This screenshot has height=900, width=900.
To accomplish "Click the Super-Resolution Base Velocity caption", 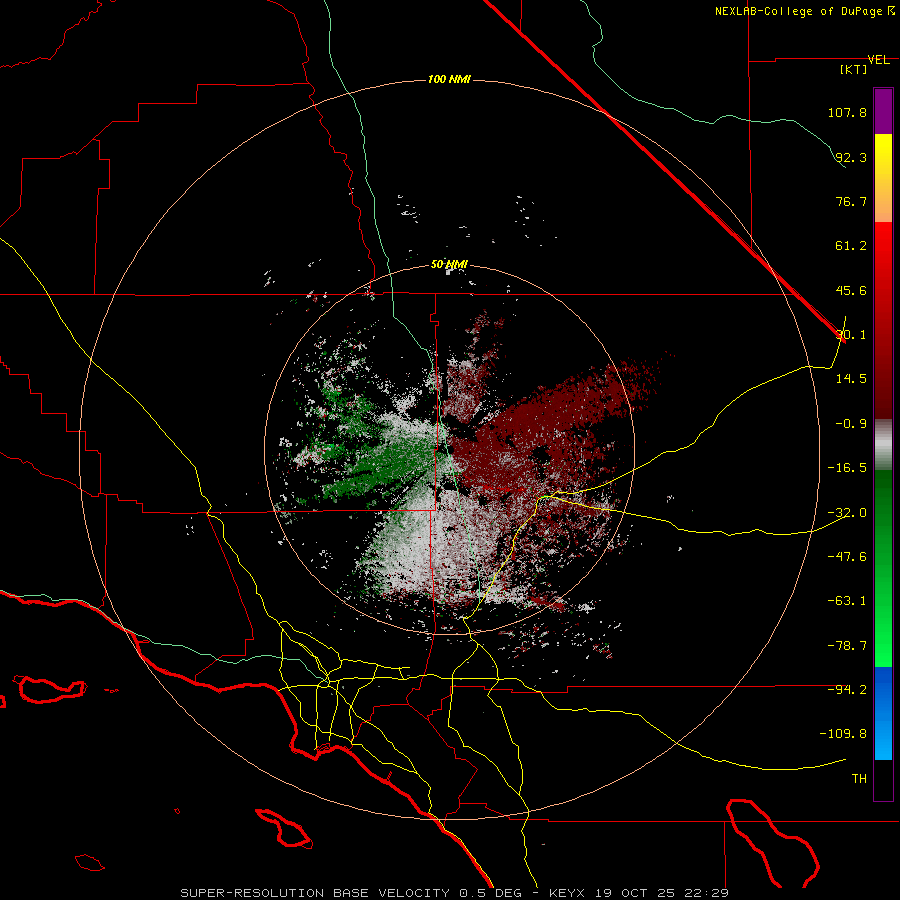I will coord(455,893).
